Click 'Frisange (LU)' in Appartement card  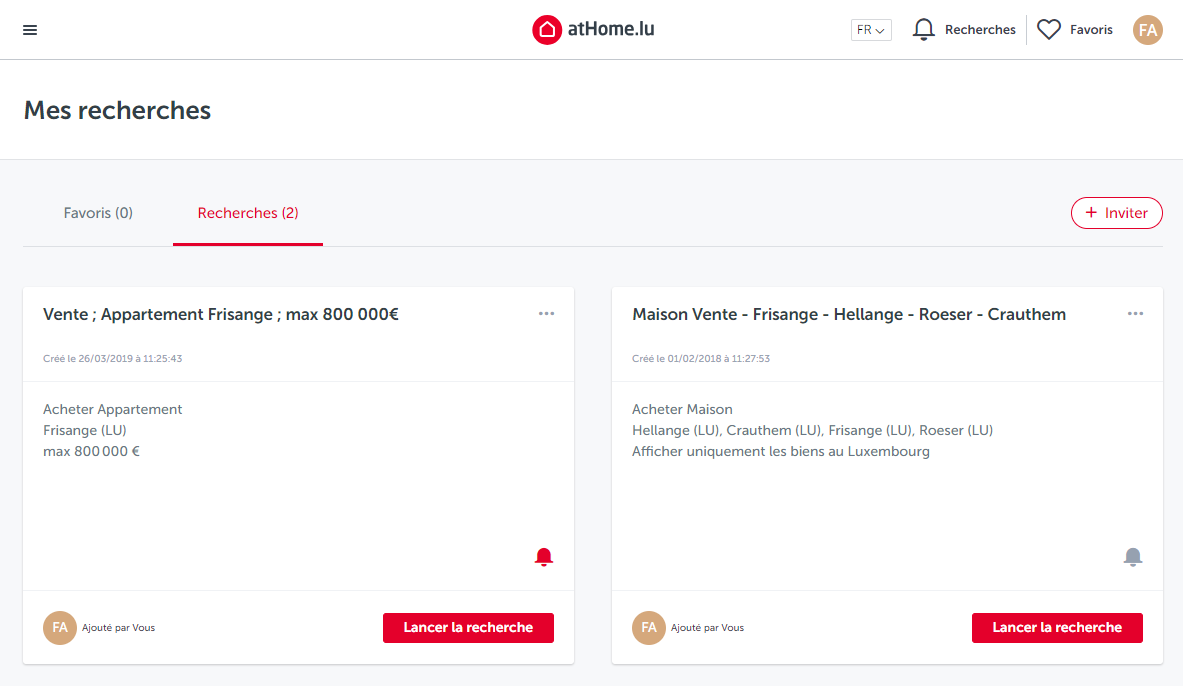84,430
